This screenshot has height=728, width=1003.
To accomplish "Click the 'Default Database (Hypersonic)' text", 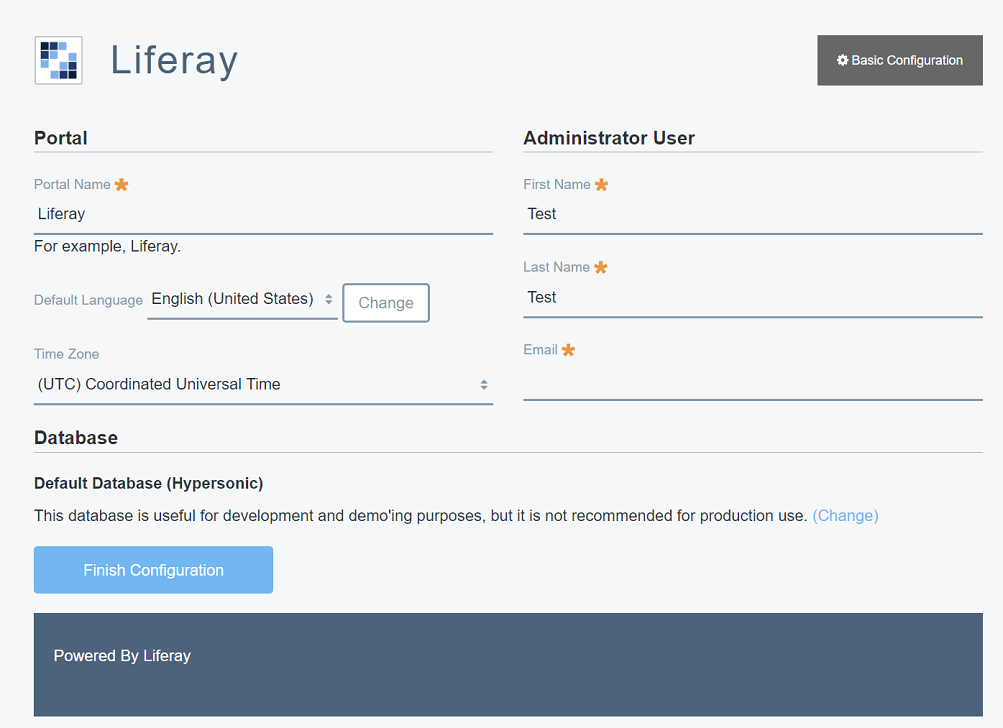I will [x=148, y=484].
